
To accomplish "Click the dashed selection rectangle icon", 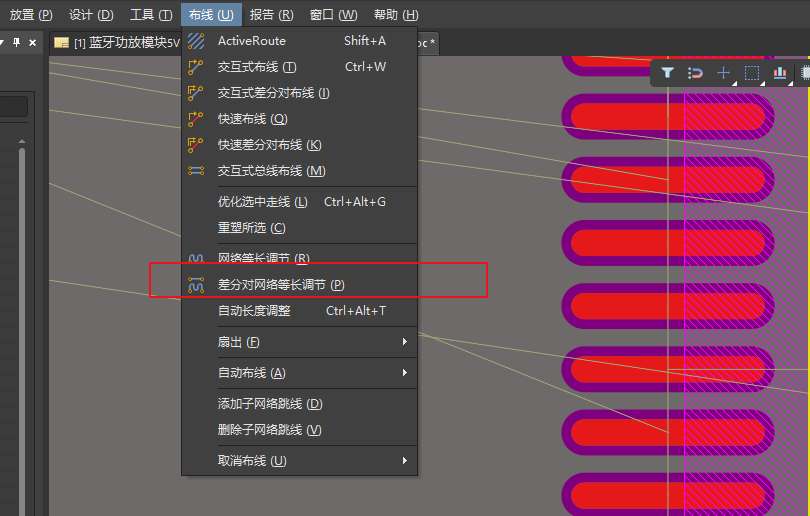I will (752, 73).
